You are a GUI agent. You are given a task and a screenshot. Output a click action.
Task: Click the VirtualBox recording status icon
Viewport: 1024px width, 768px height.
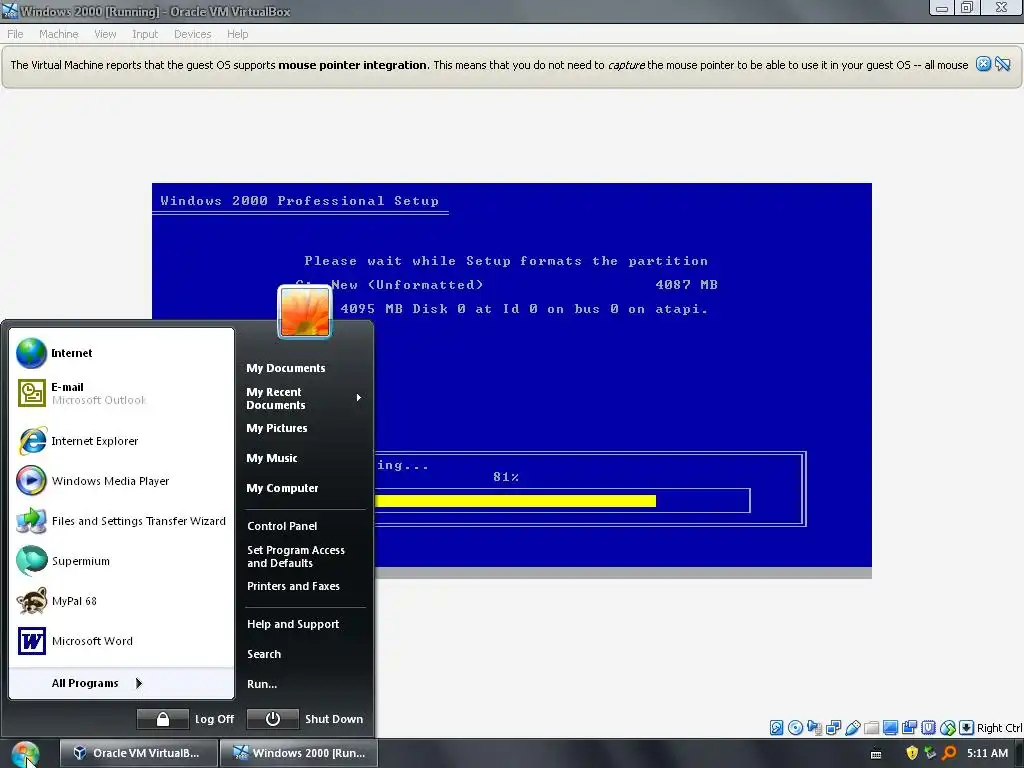point(909,728)
